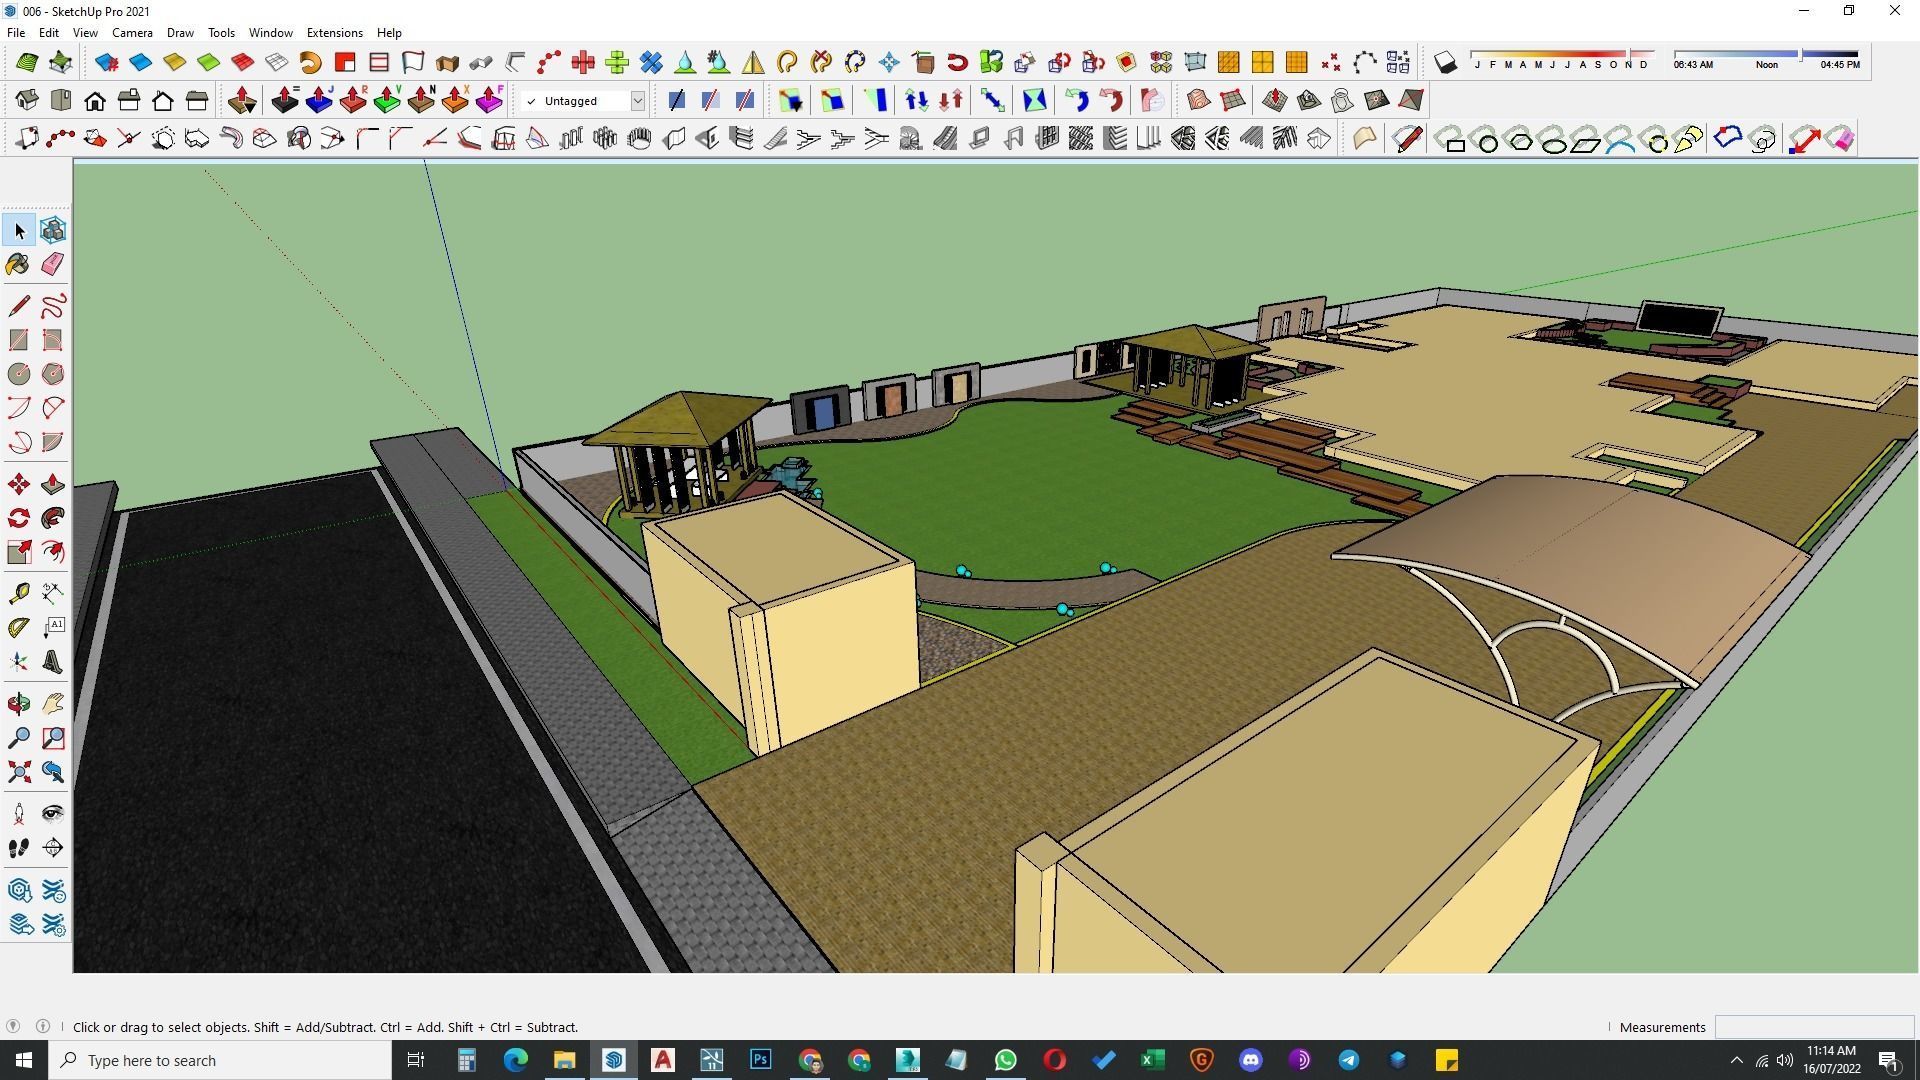This screenshot has width=1920, height=1080.
Task: Select the Eraser tool
Action: coord(53,264)
